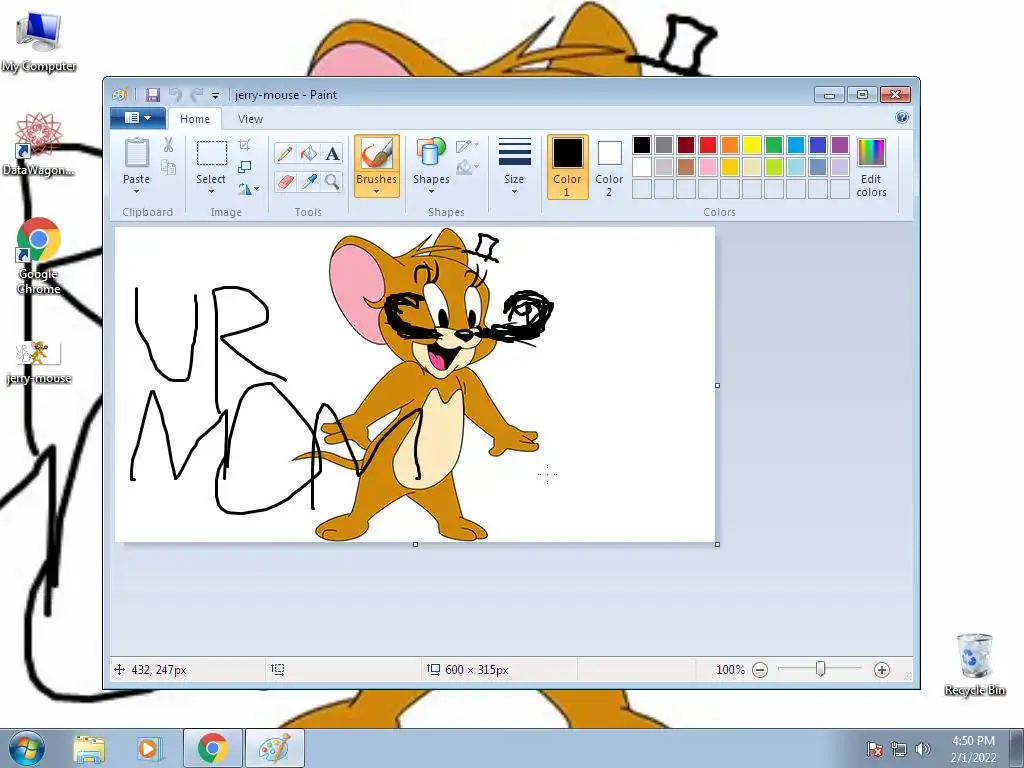Pick the purple color swatch
This screenshot has height=768, width=1024.
(840, 145)
